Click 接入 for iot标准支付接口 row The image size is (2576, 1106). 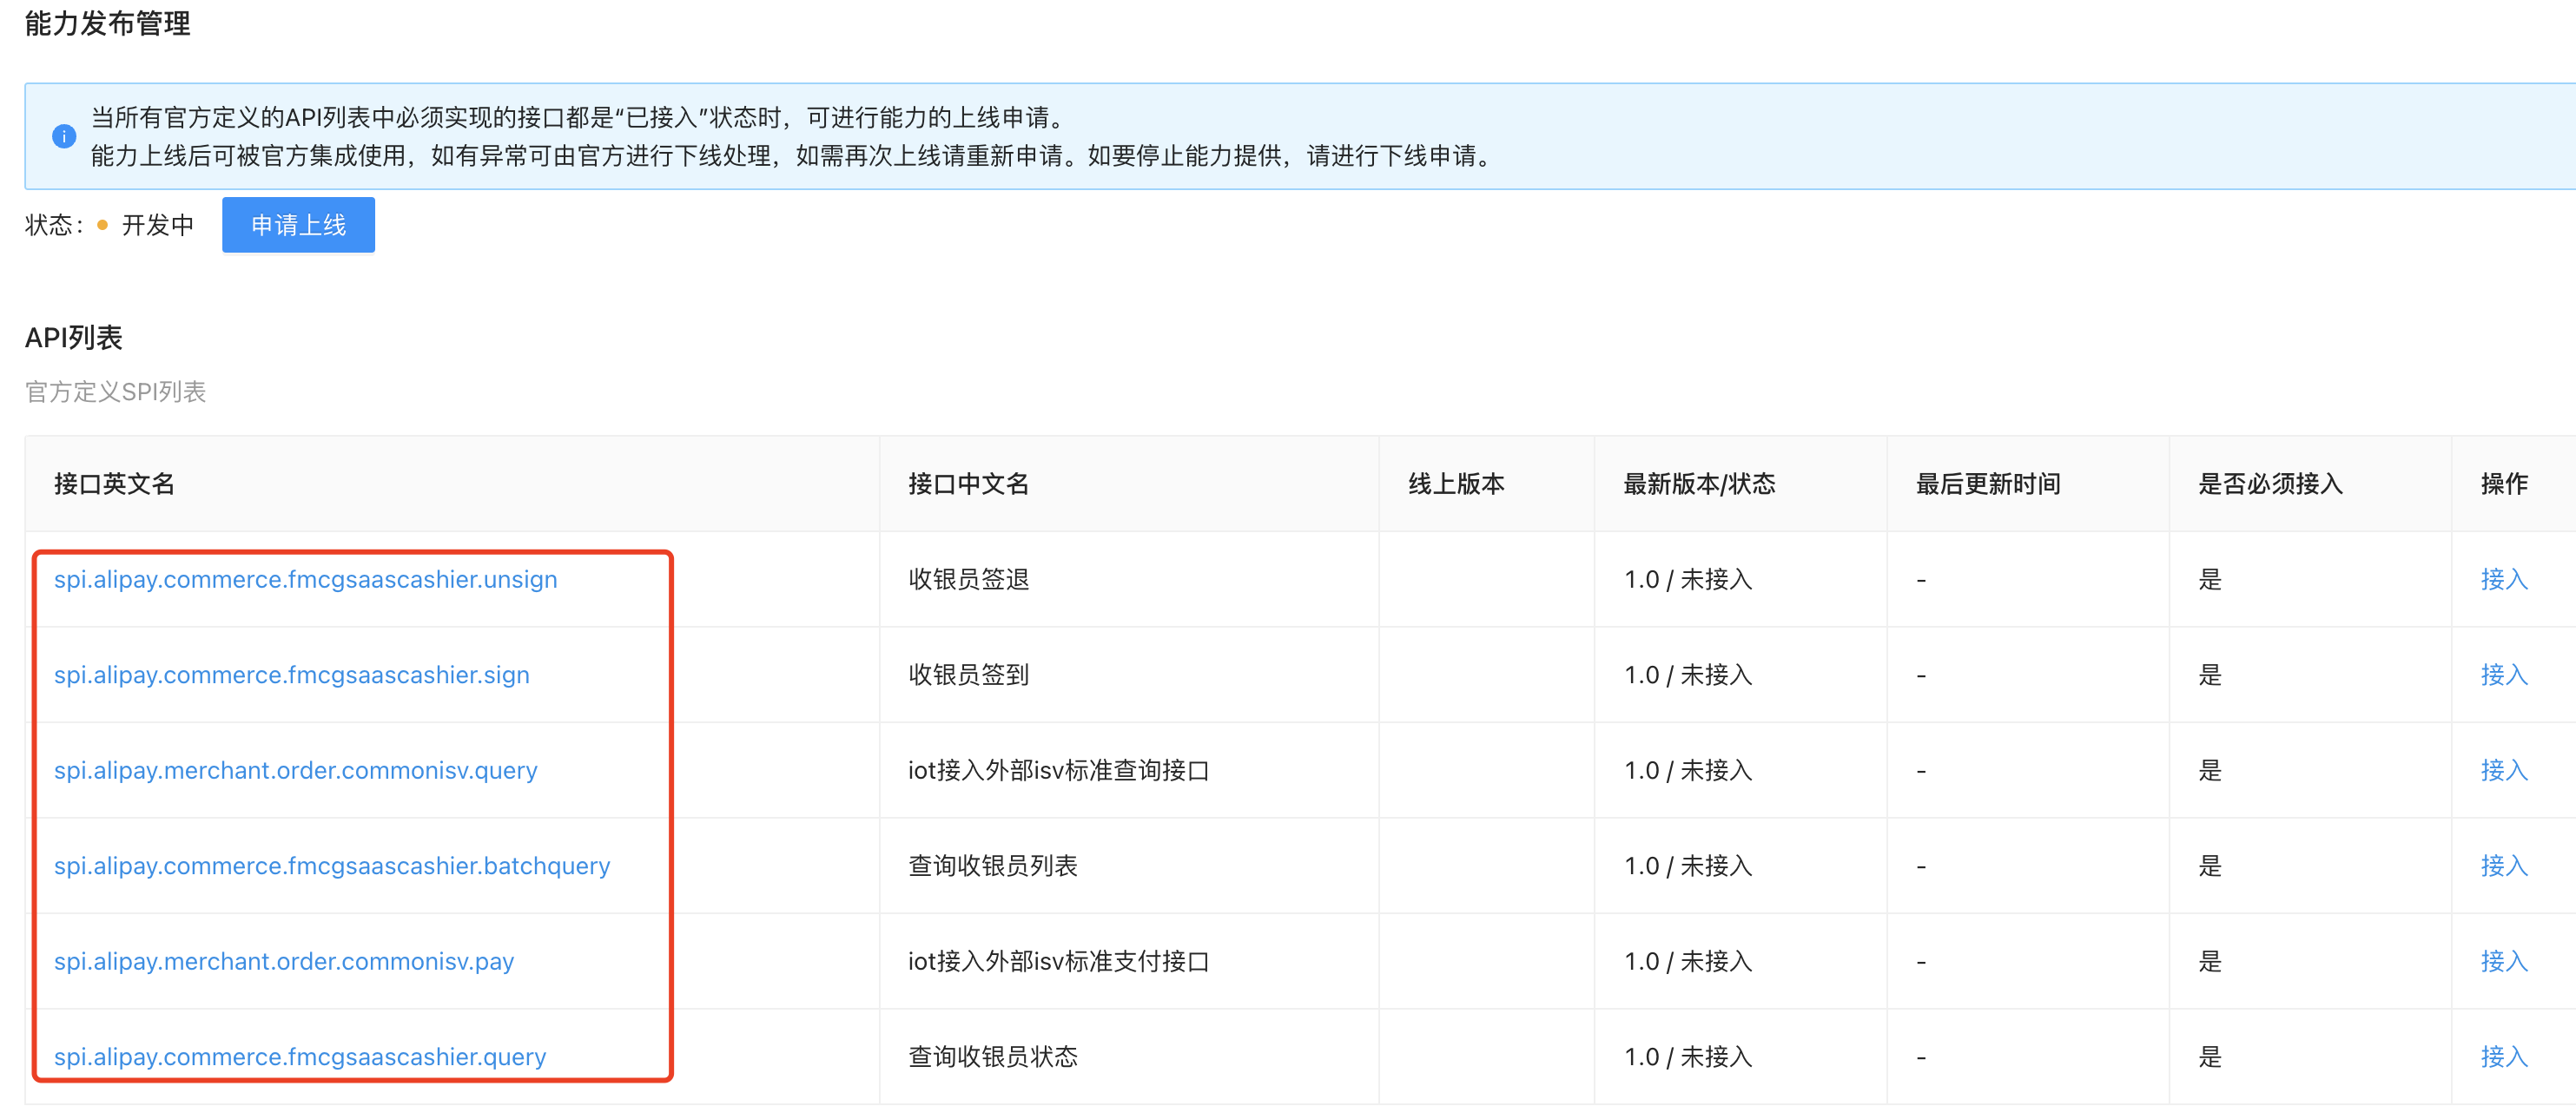coord(2503,961)
